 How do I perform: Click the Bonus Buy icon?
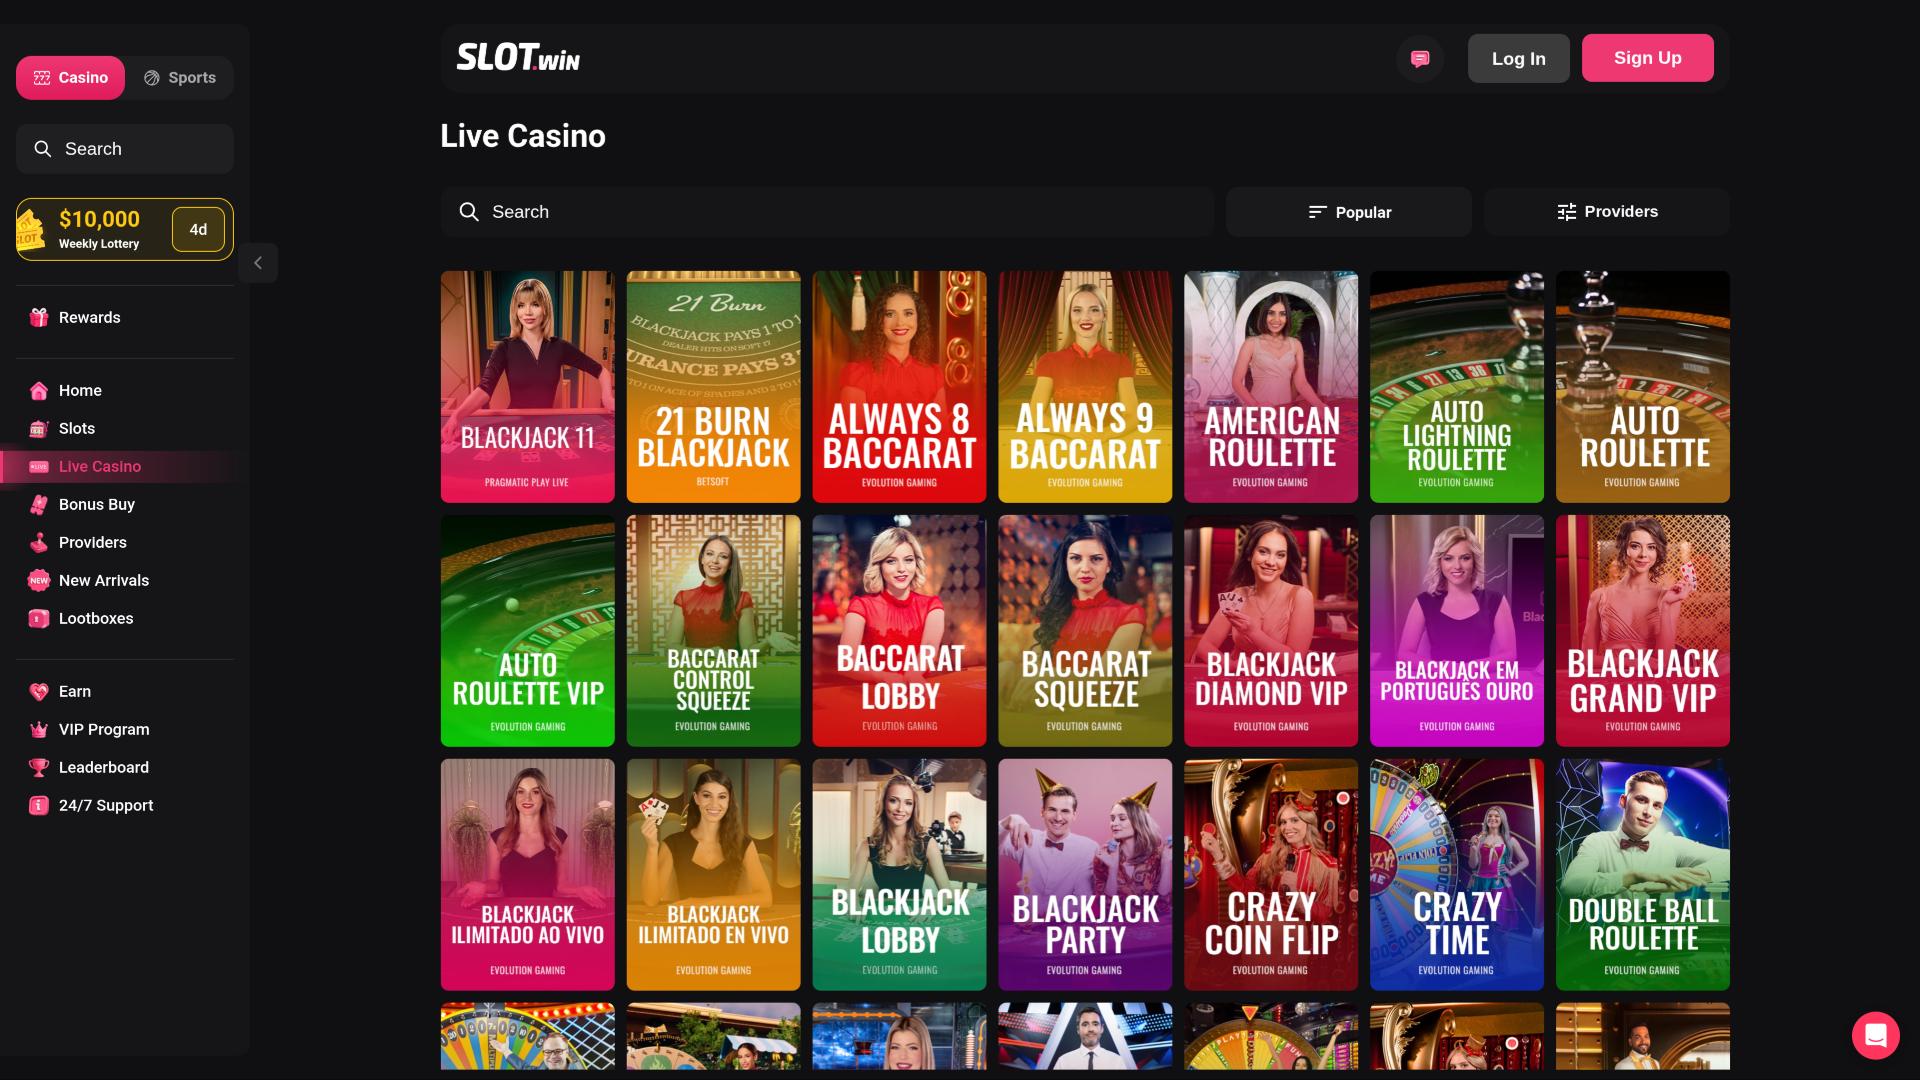coord(39,505)
